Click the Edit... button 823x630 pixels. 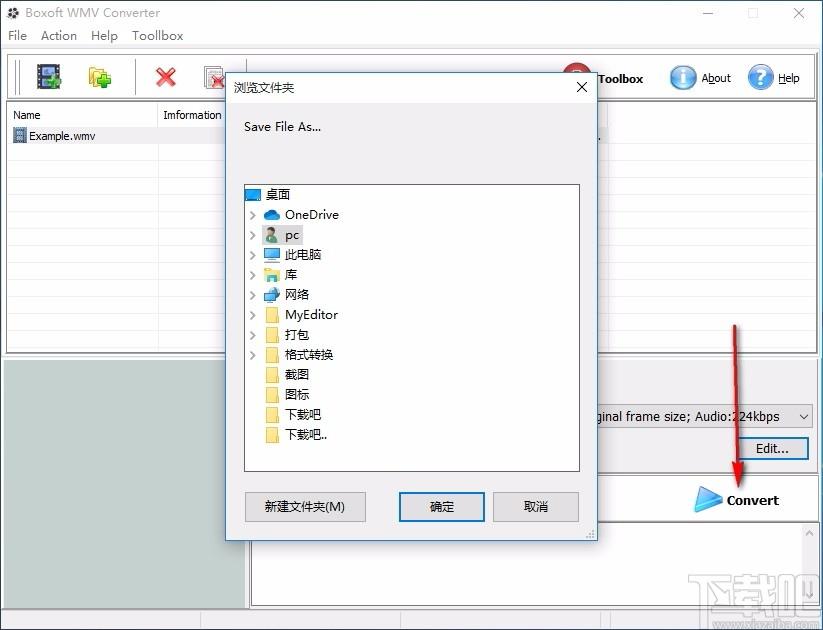click(772, 448)
